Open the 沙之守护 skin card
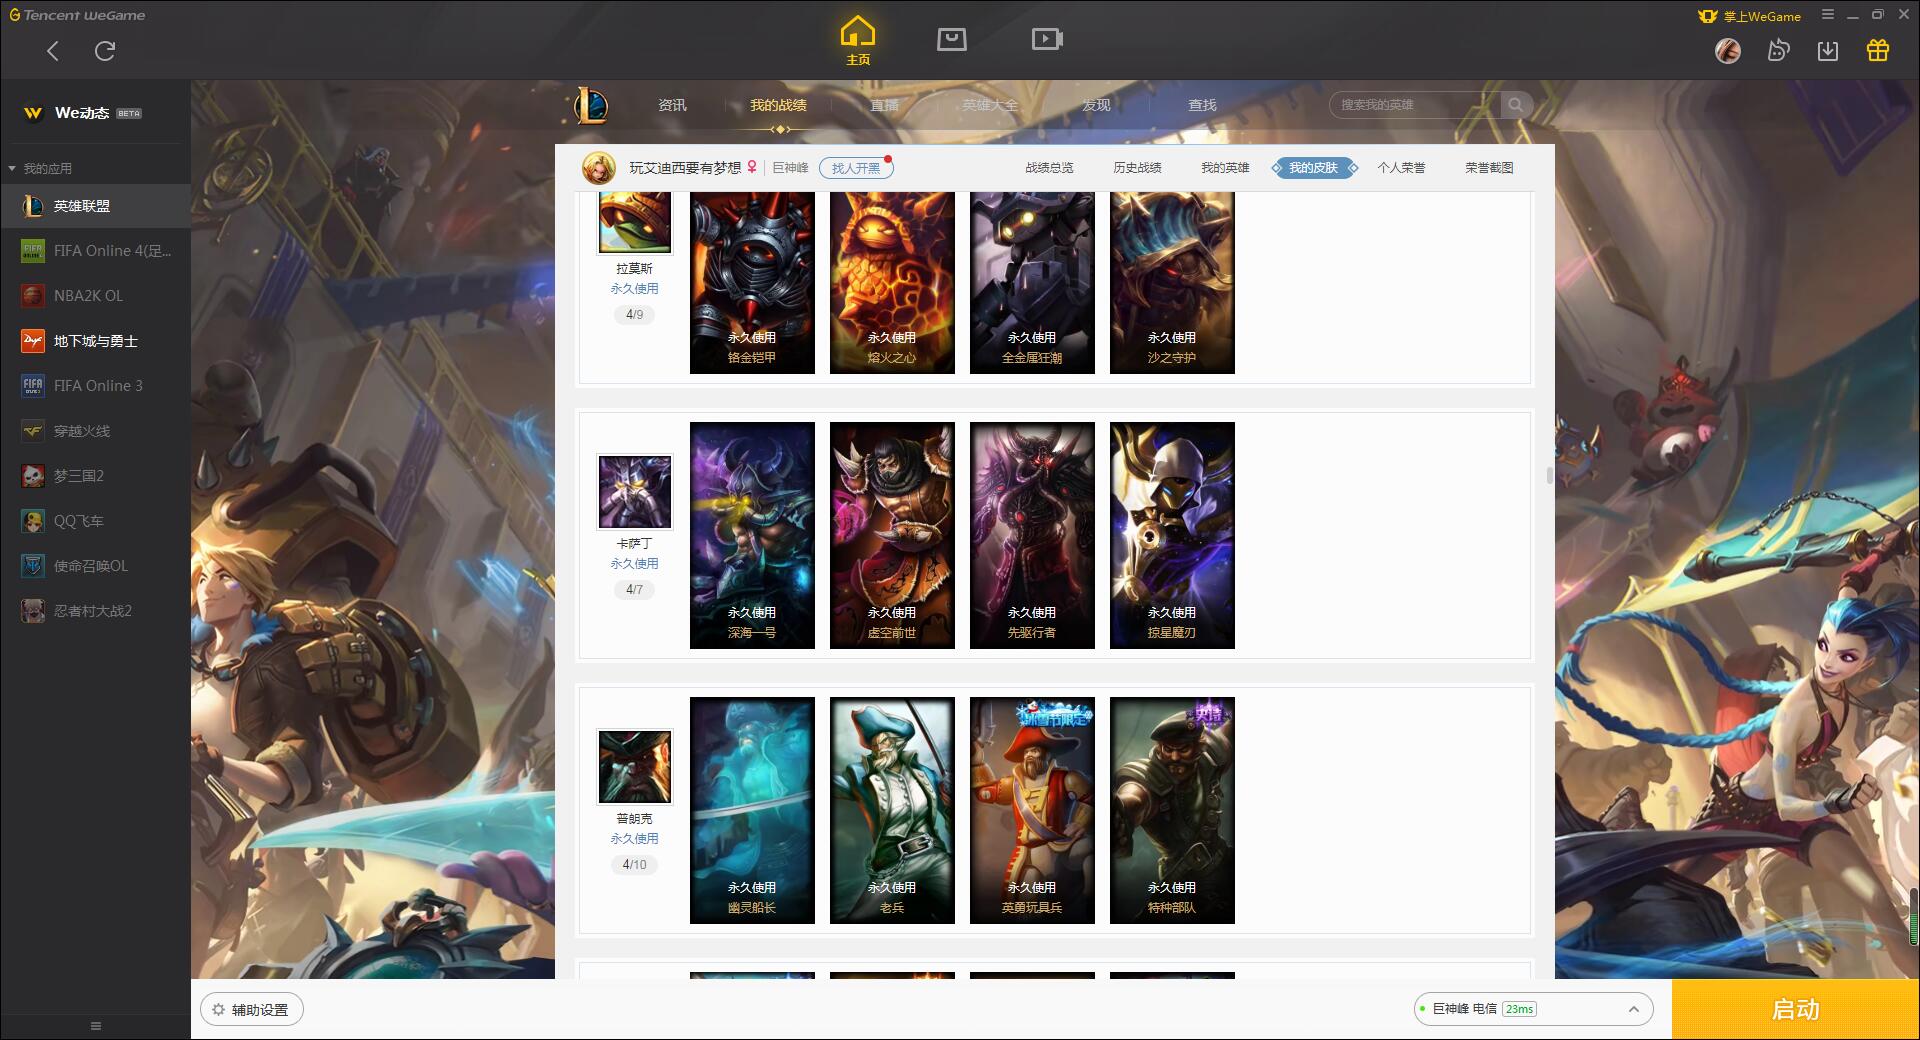The width and height of the screenshot is (1920, 1040). click(x=1172, y=283)
